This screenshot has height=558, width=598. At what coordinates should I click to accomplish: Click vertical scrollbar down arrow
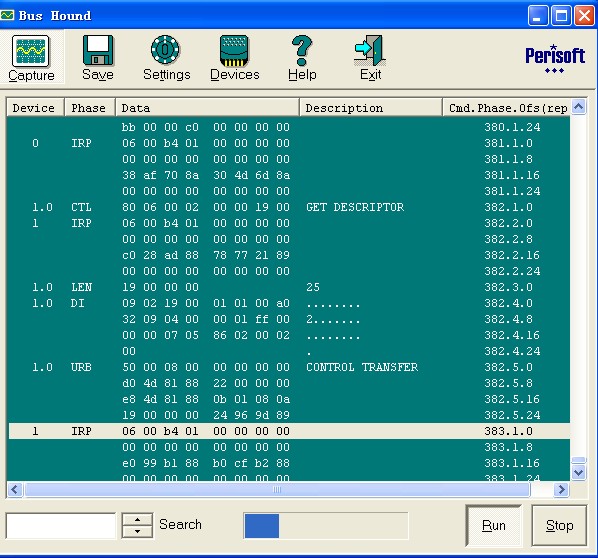point(579,473)
